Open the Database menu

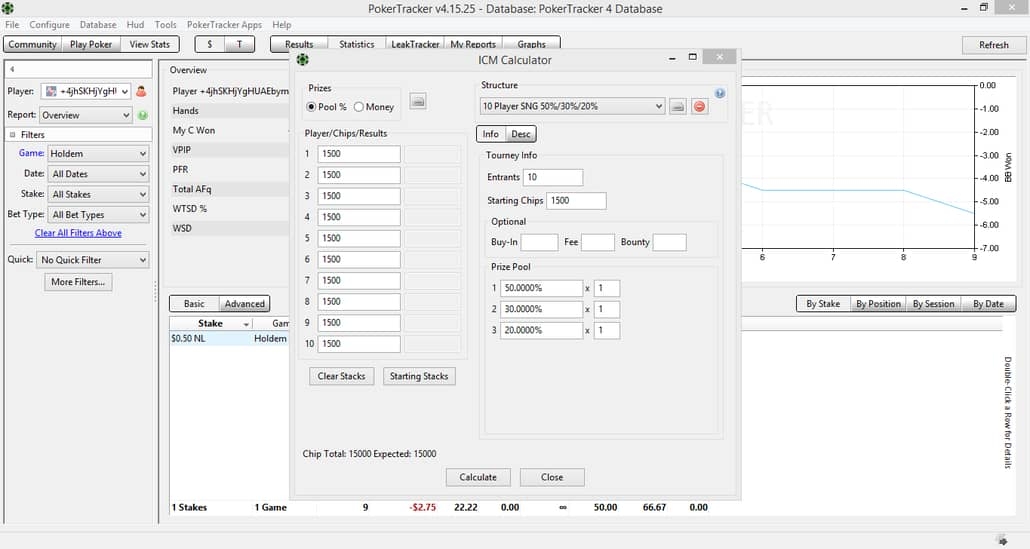pos(98,25)
